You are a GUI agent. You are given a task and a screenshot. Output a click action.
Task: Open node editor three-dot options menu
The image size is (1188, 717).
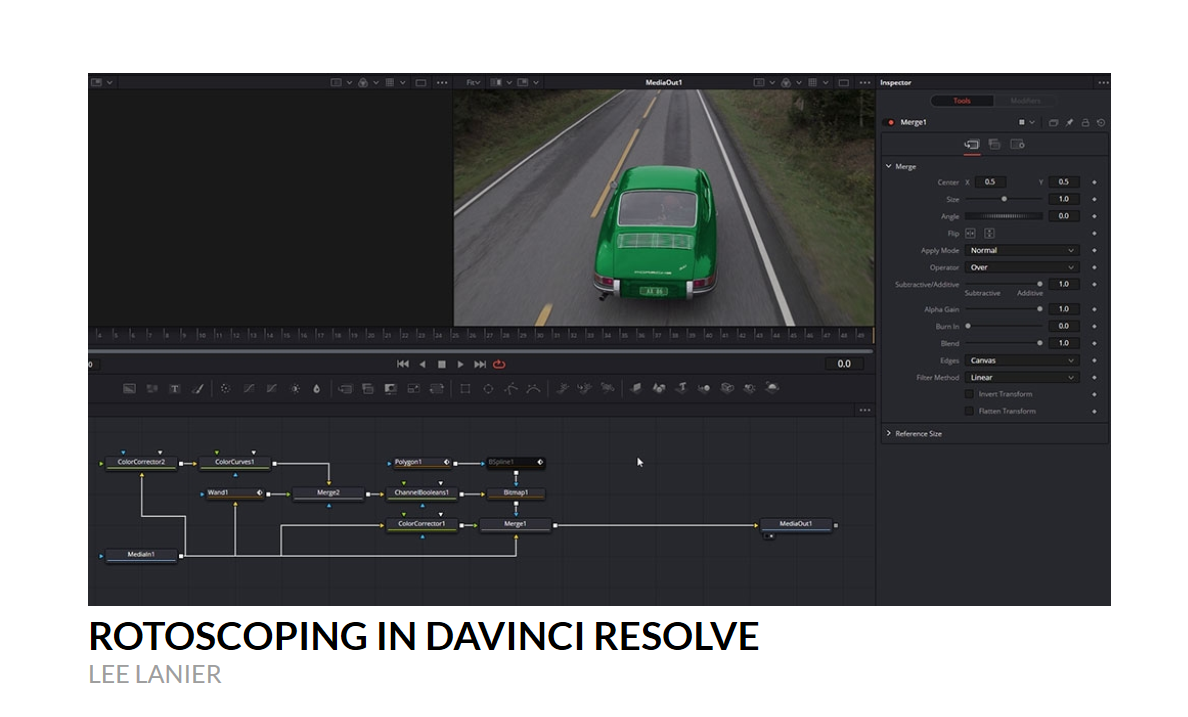click(864, 411)
